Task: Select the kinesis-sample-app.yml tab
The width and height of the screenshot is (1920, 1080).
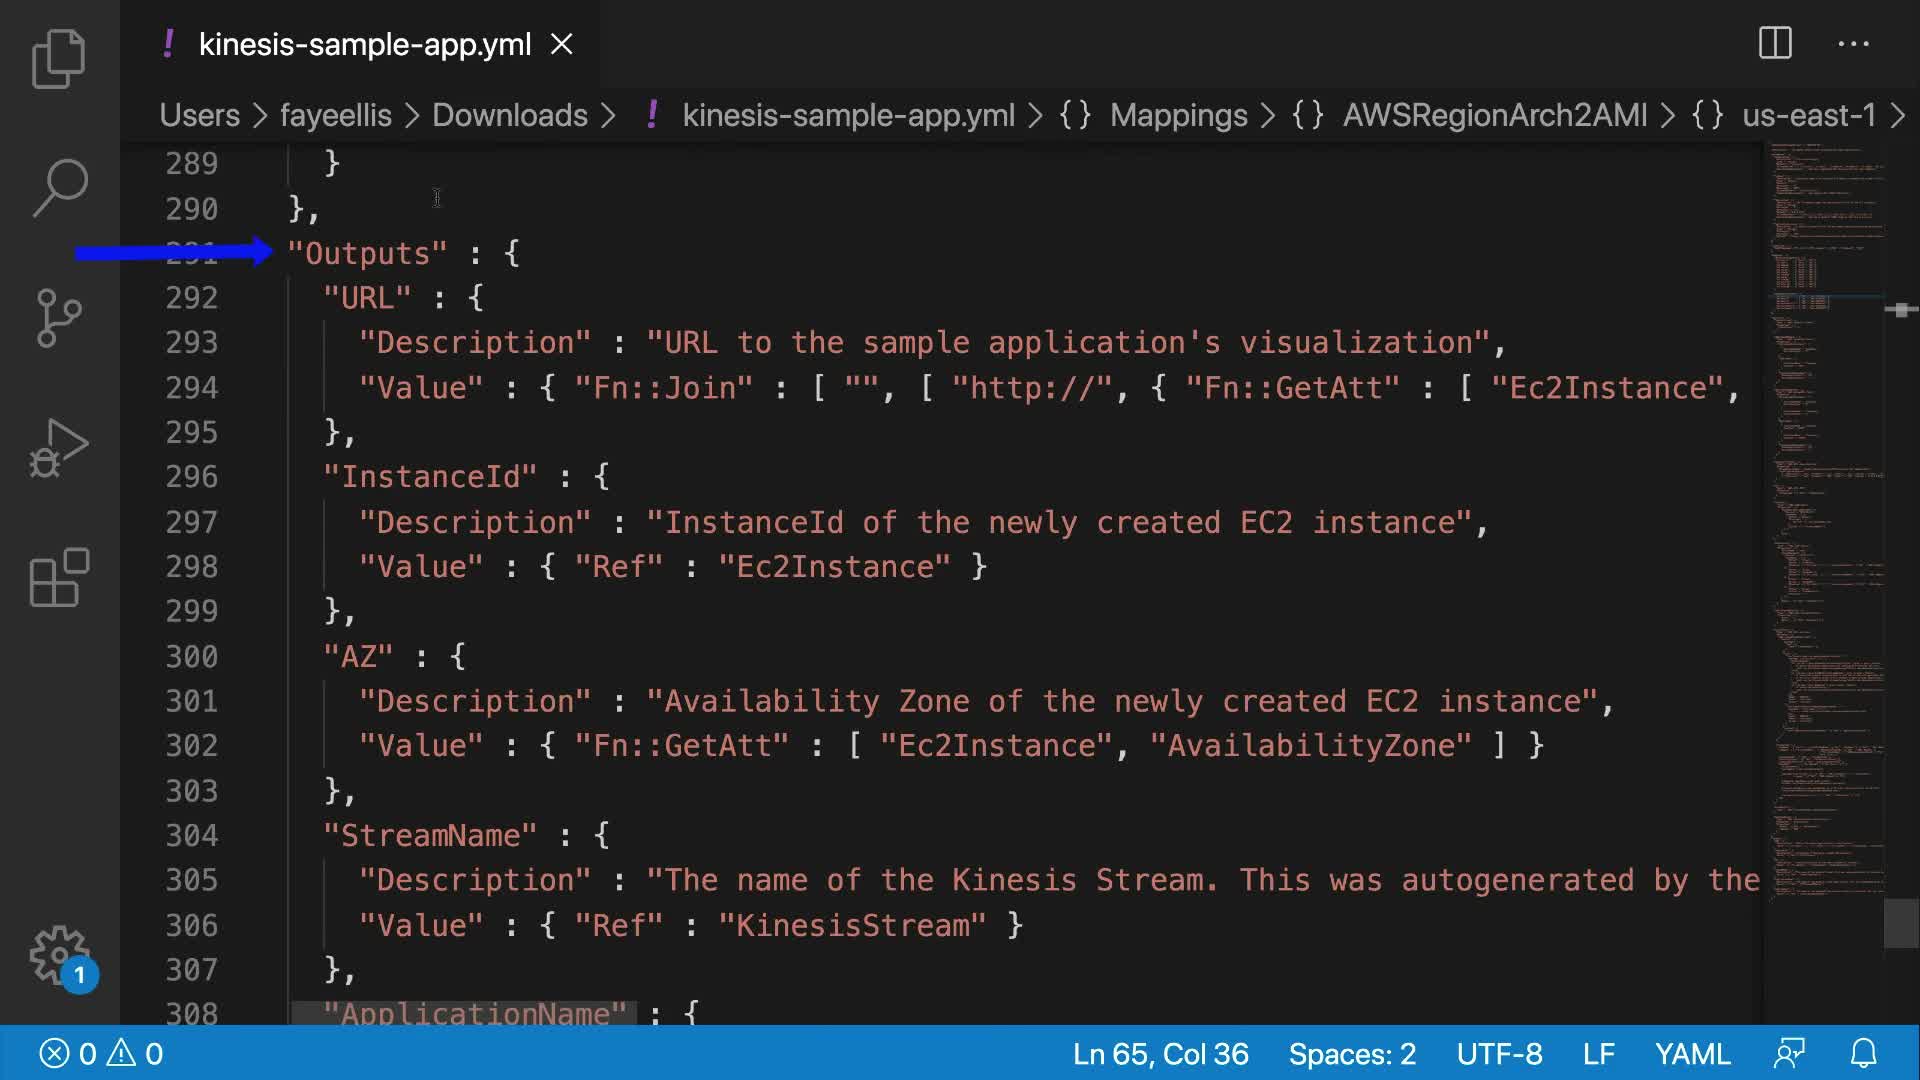Action: (364, 44)
